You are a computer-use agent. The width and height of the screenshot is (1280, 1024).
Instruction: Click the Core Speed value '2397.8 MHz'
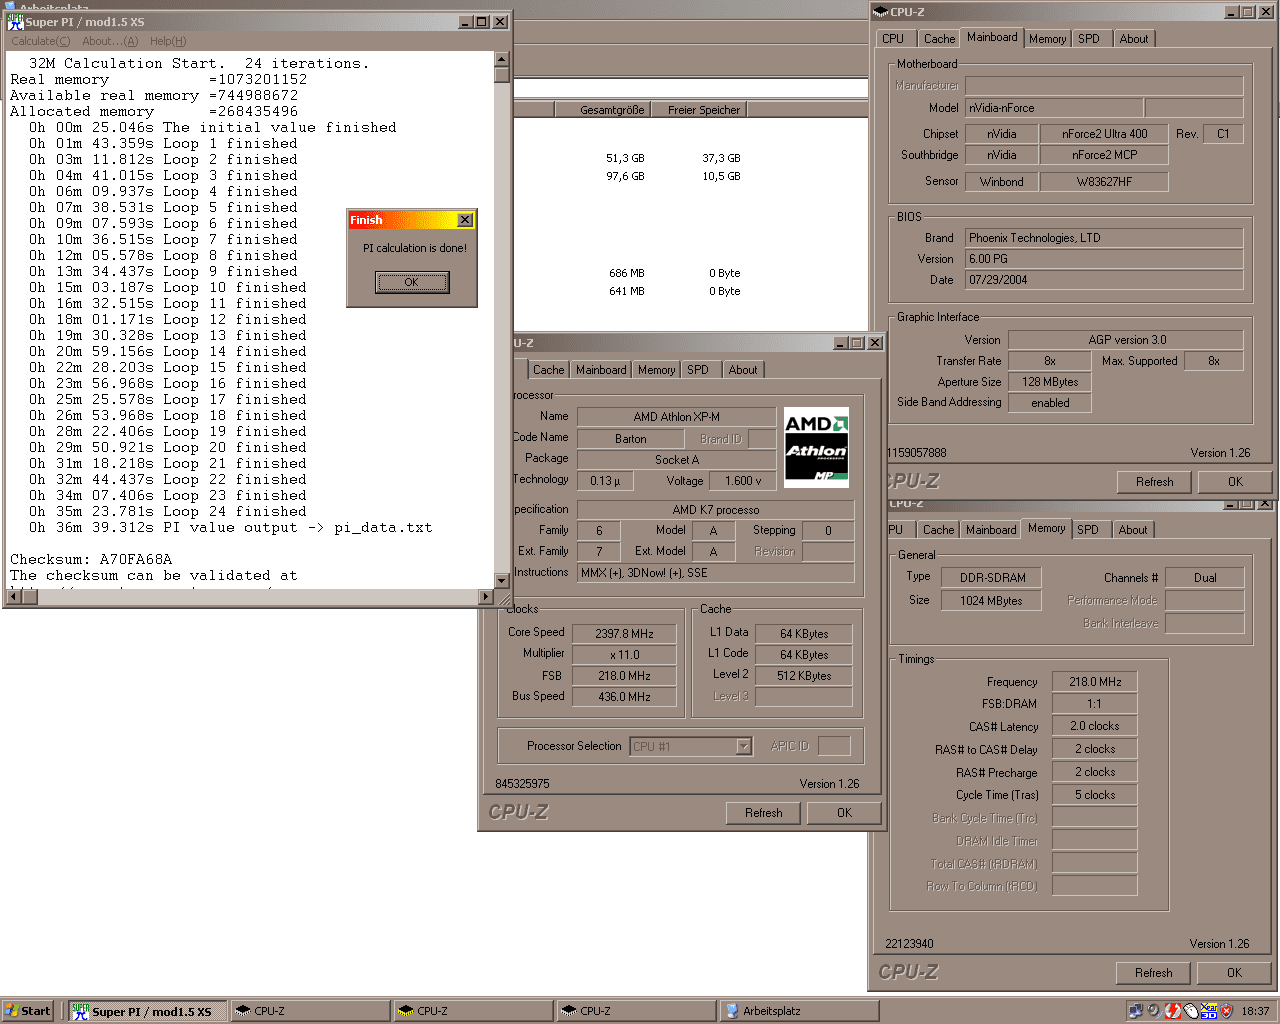(624, 633)
